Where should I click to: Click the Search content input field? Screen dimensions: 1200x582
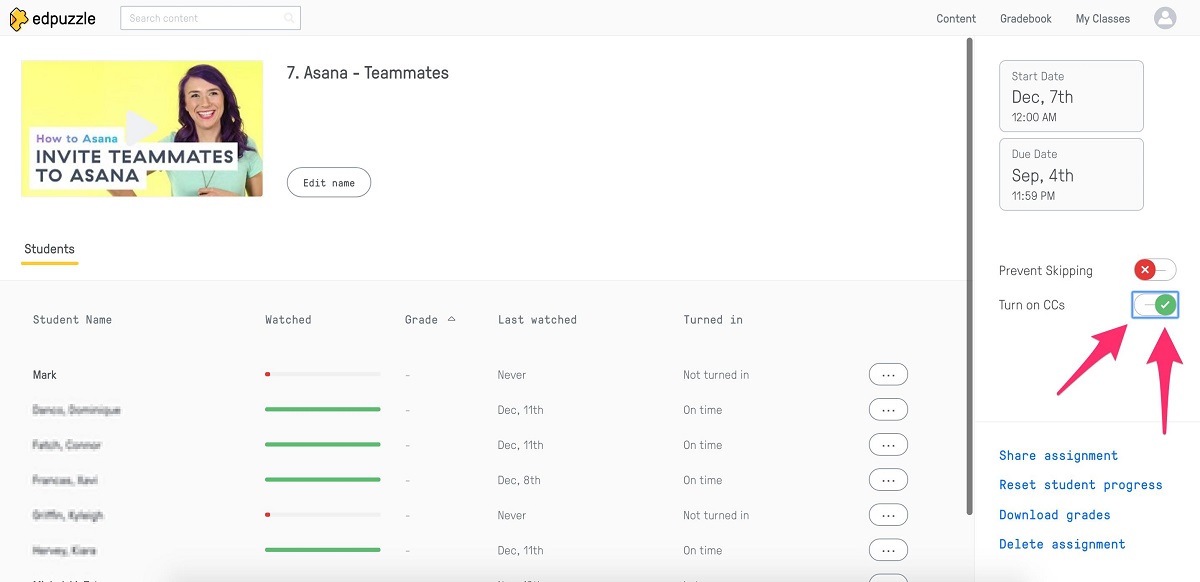pyautogui.click(x=200, y=17)
